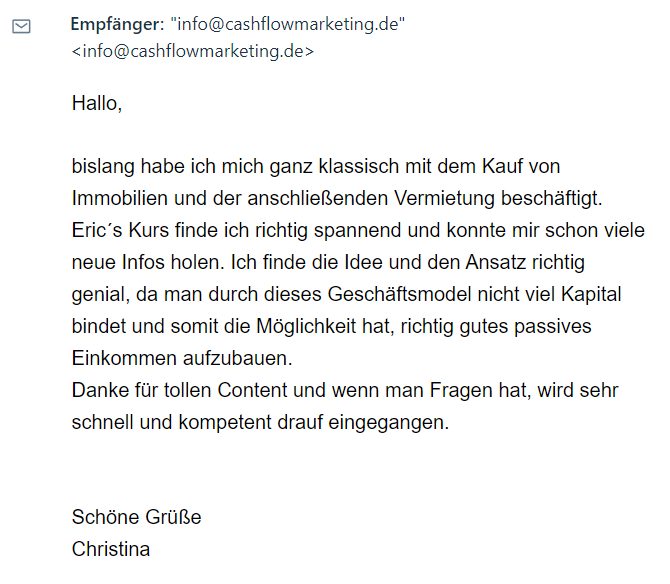Click the Empfänger label
This screenshot has height=584, width=670.
pyautogui.click(x=118, y=24)
